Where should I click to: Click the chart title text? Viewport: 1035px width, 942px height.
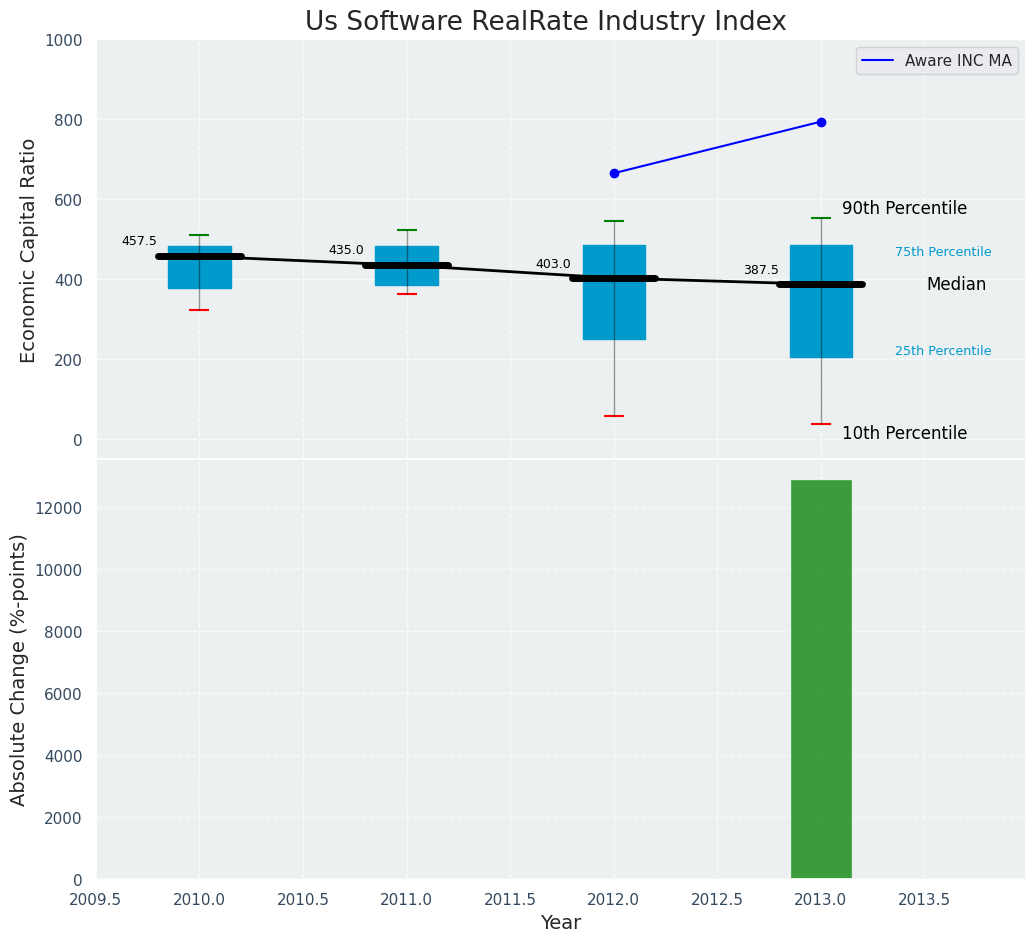click(545, 22)
